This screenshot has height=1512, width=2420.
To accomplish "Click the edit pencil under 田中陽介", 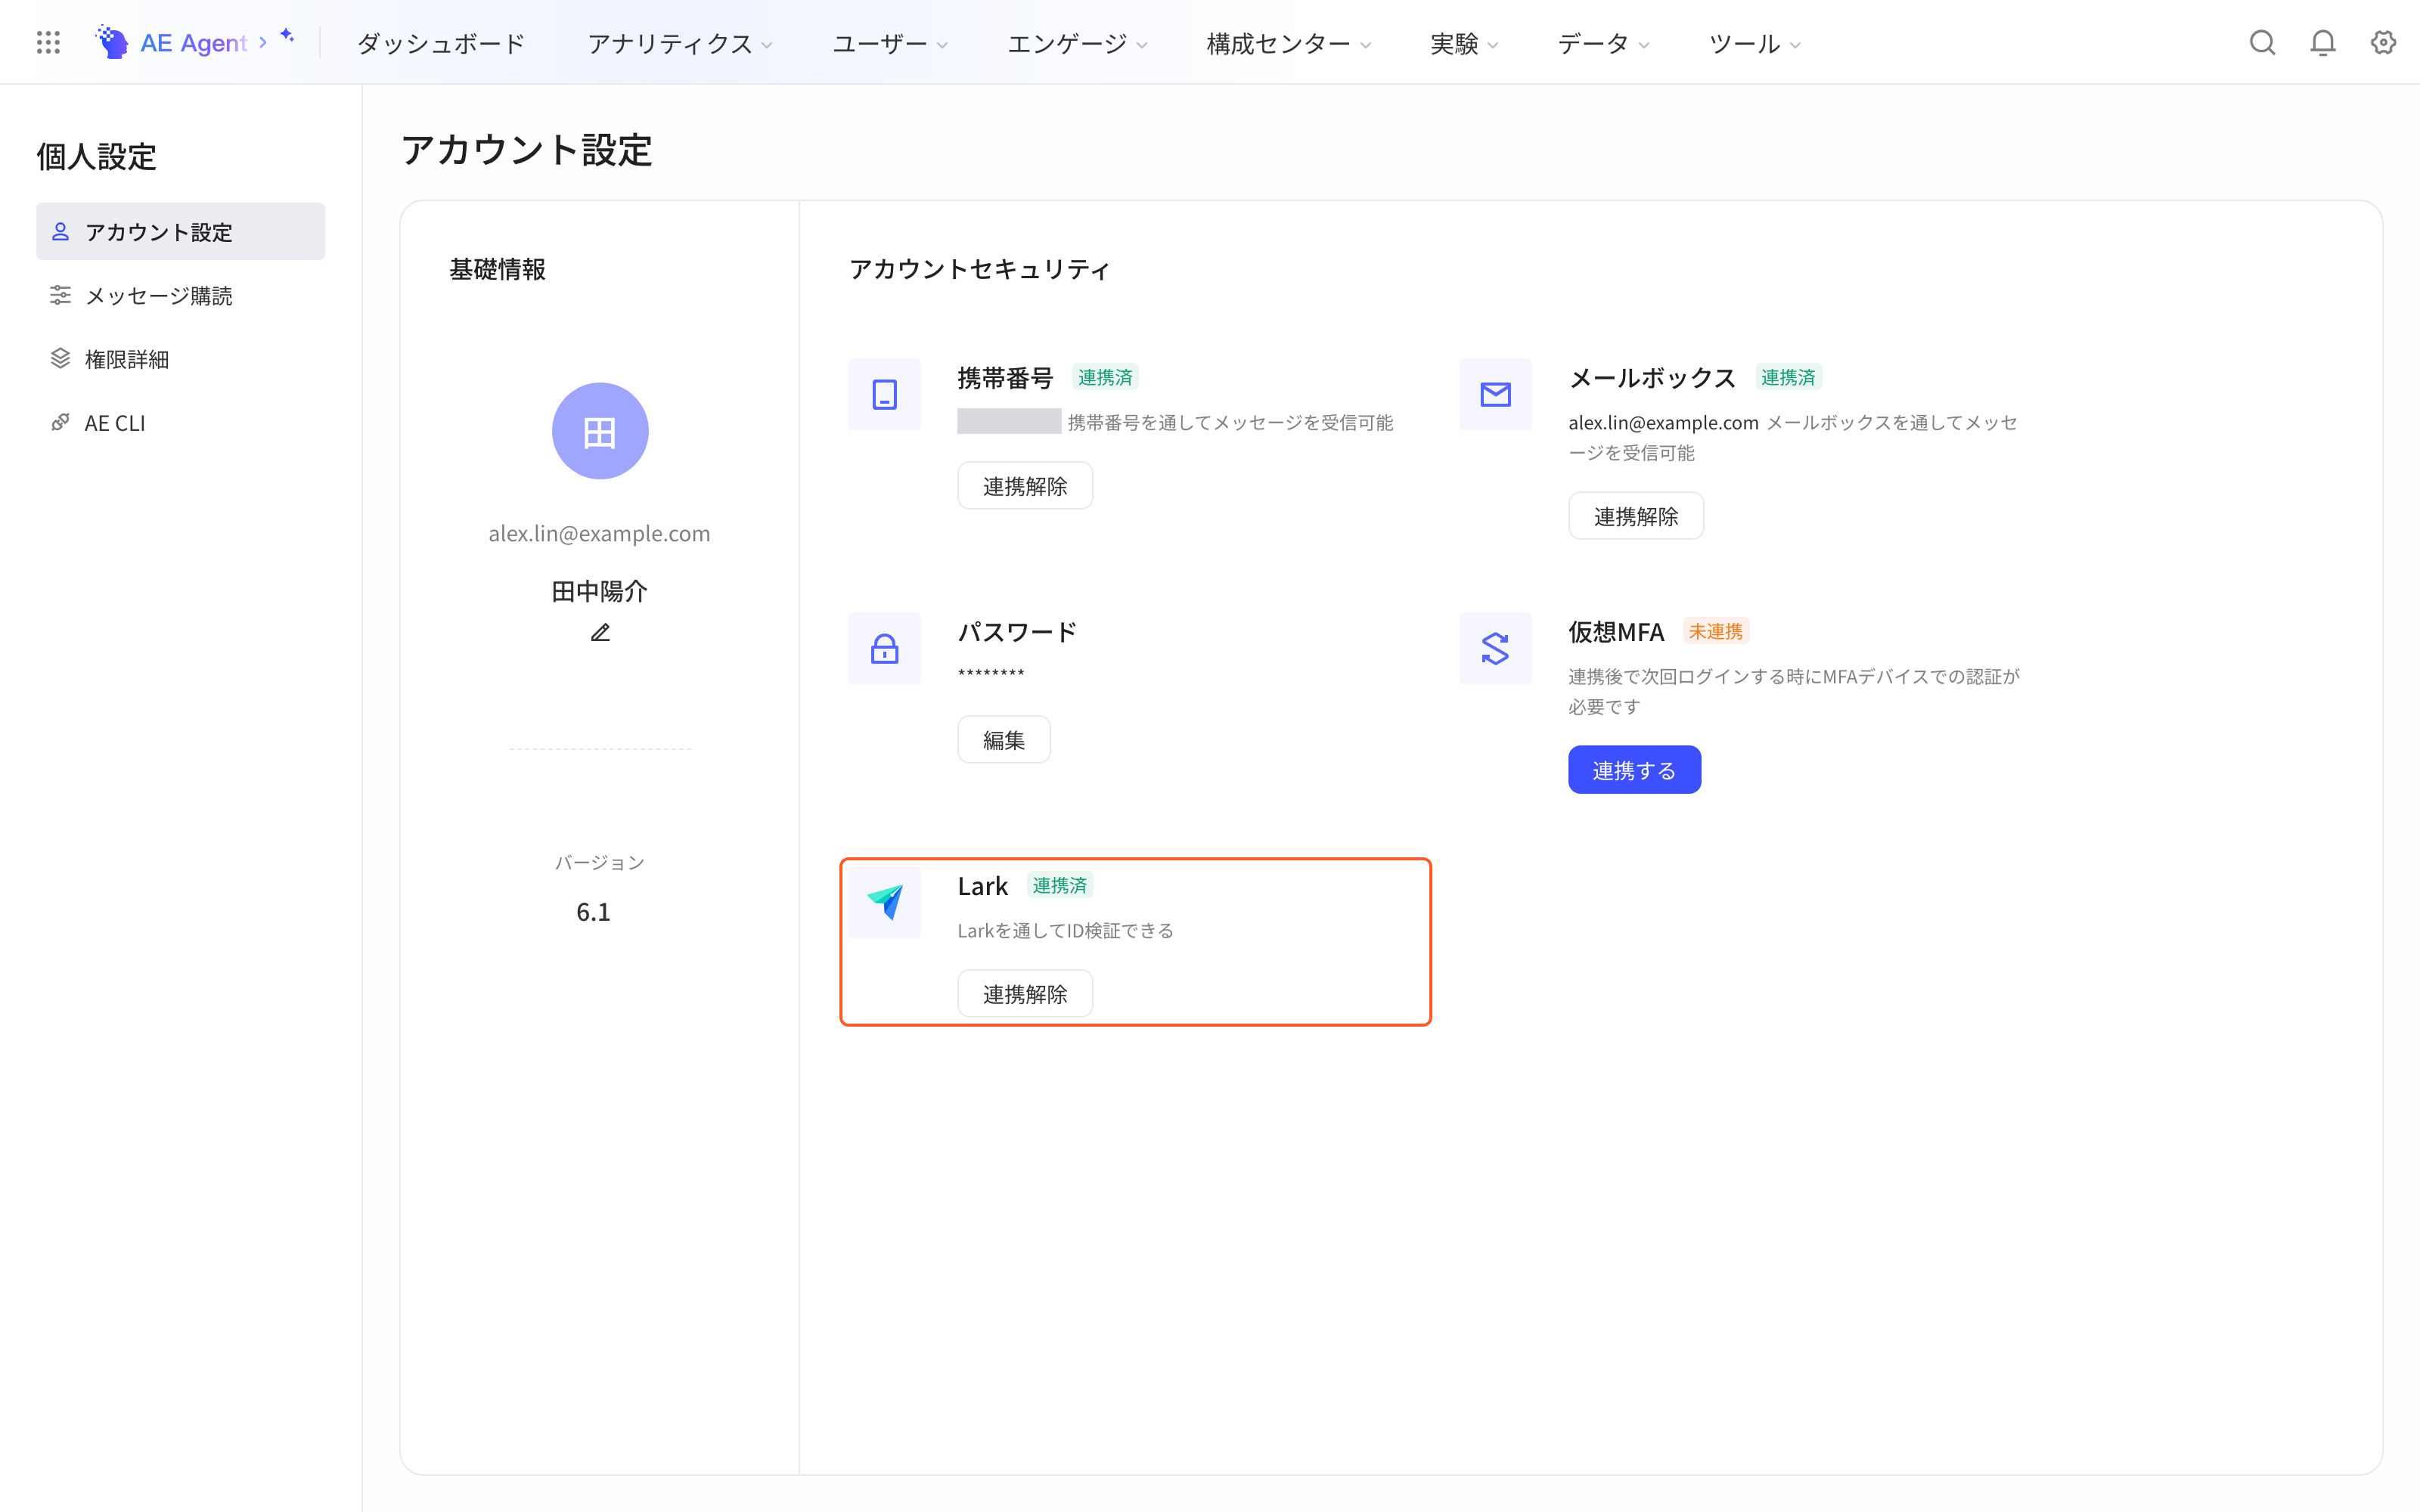I will coord(600,633).
